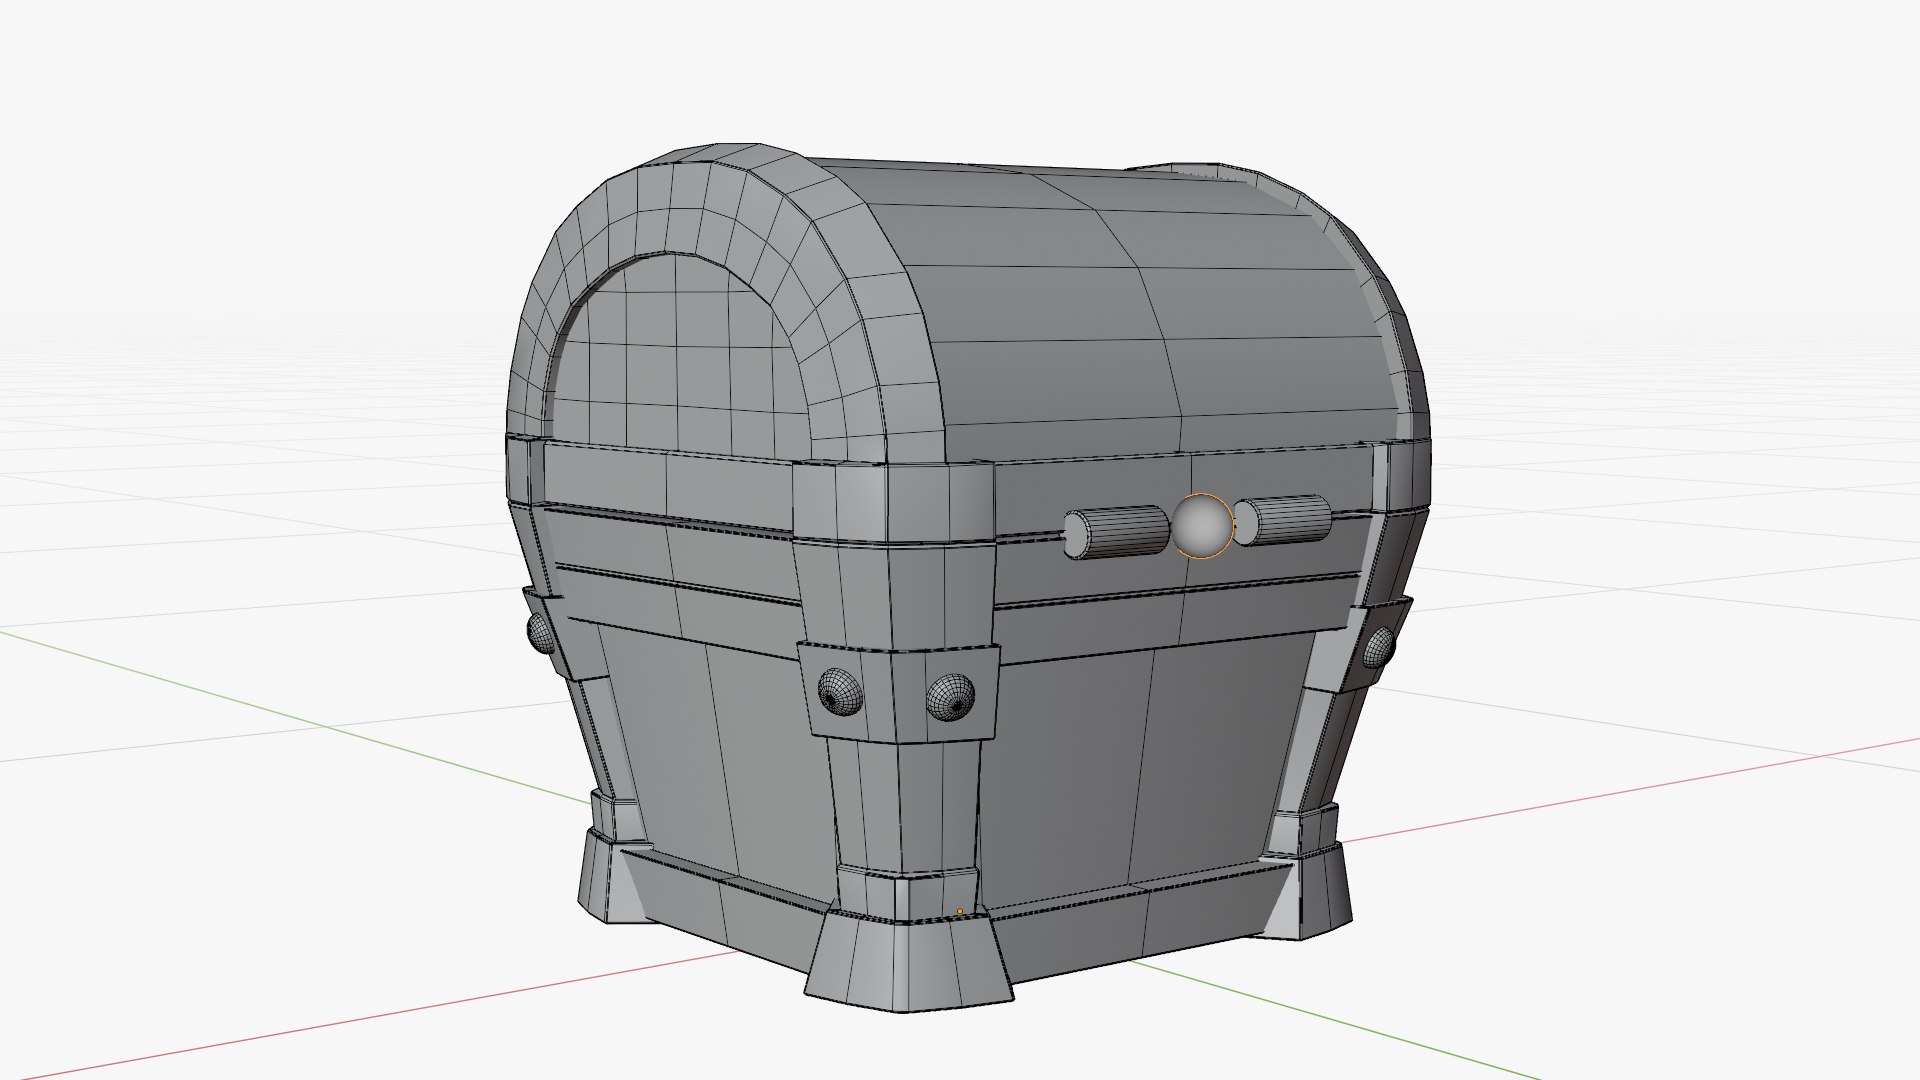This screenshot has height=1080, width=1920.
Task: Select the left rivet on the front corner strap
Action: coord(840,693)
